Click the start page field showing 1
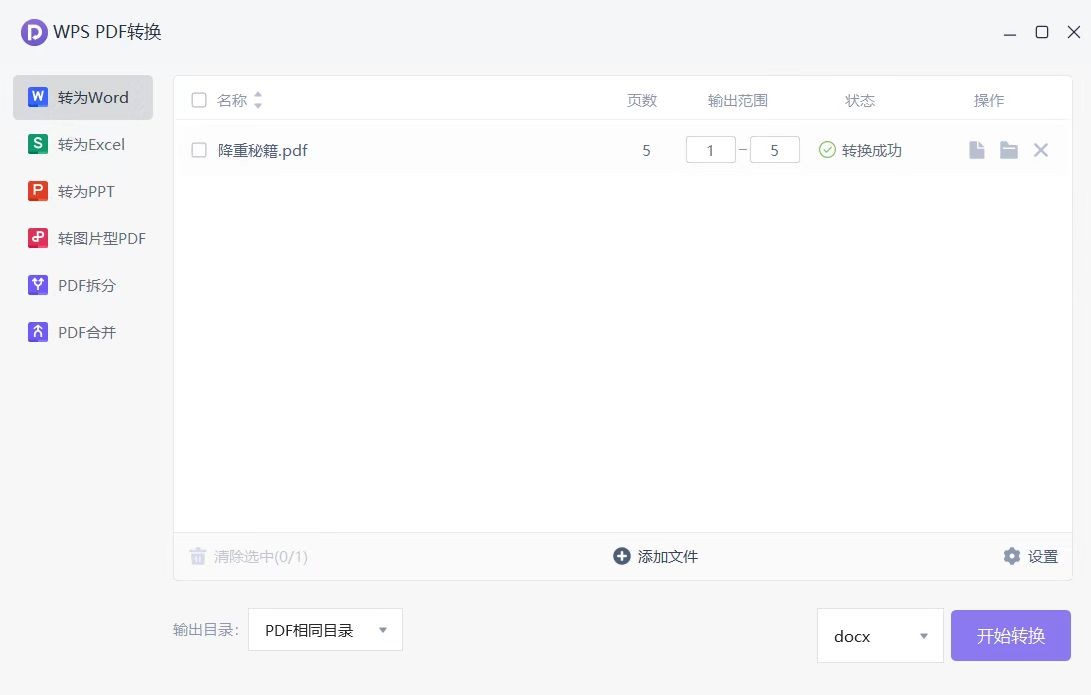 710,150
